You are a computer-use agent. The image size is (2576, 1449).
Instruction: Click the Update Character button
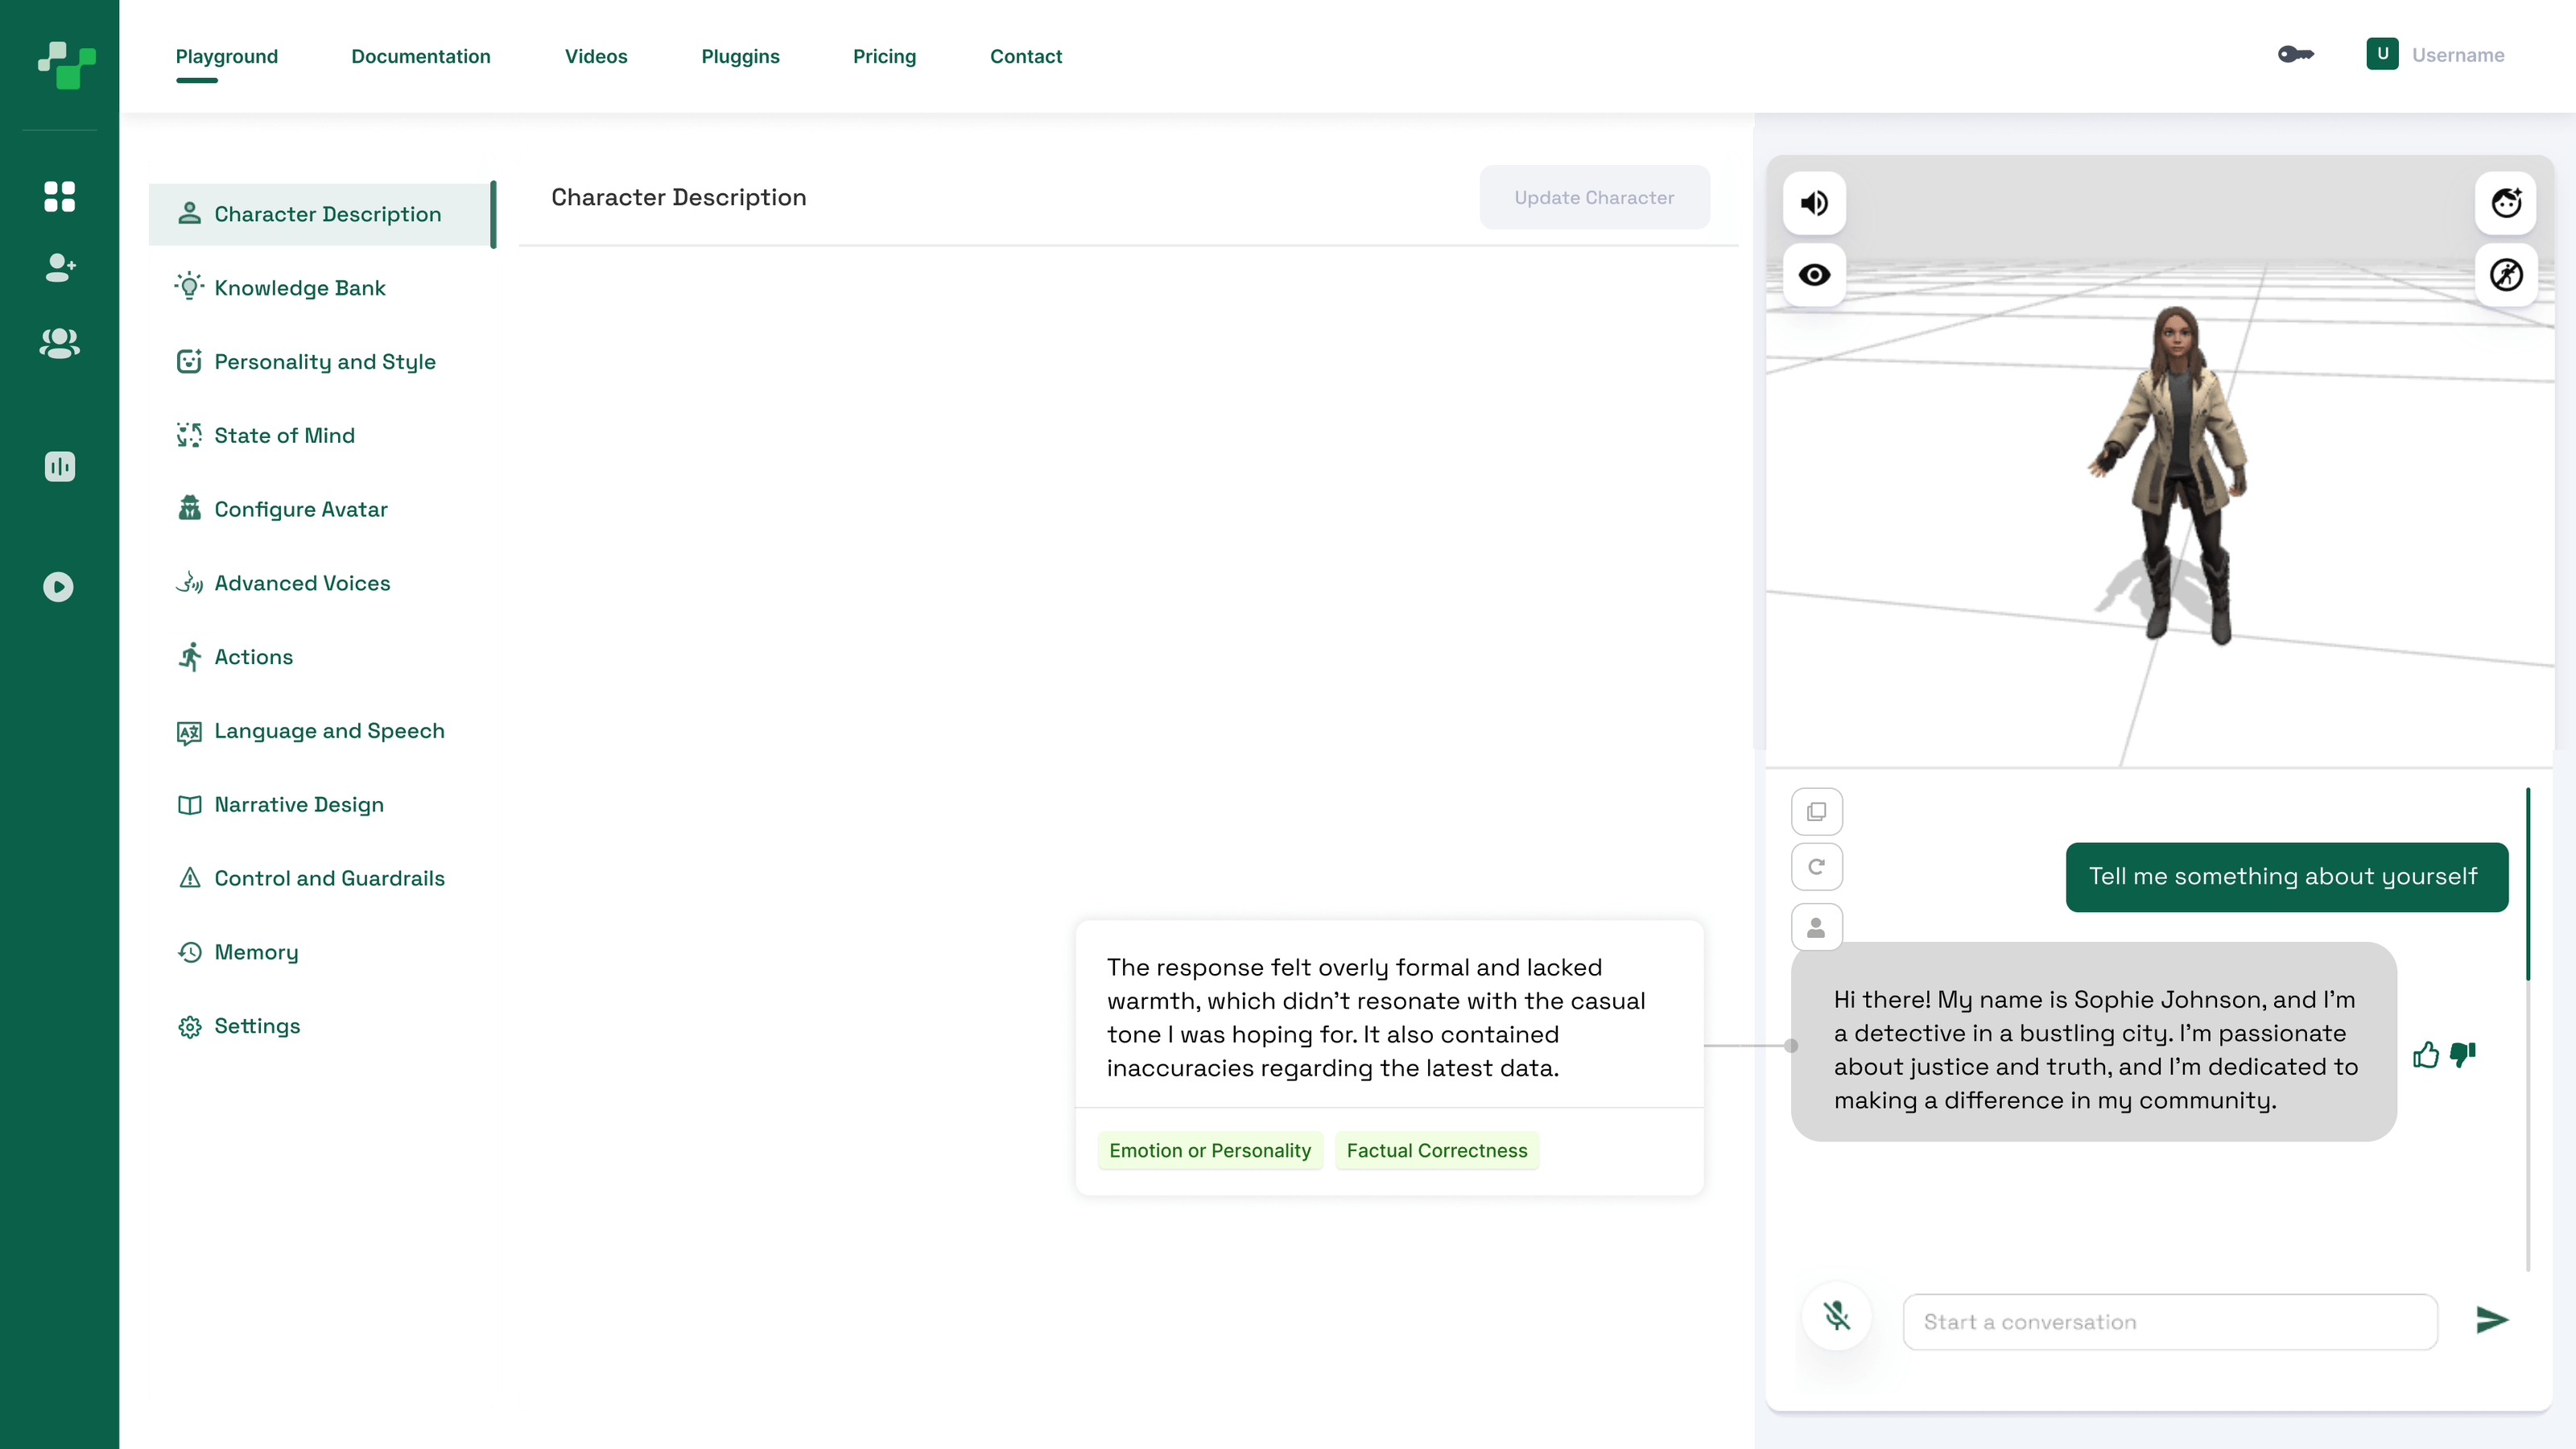[x=1593, y=197]
